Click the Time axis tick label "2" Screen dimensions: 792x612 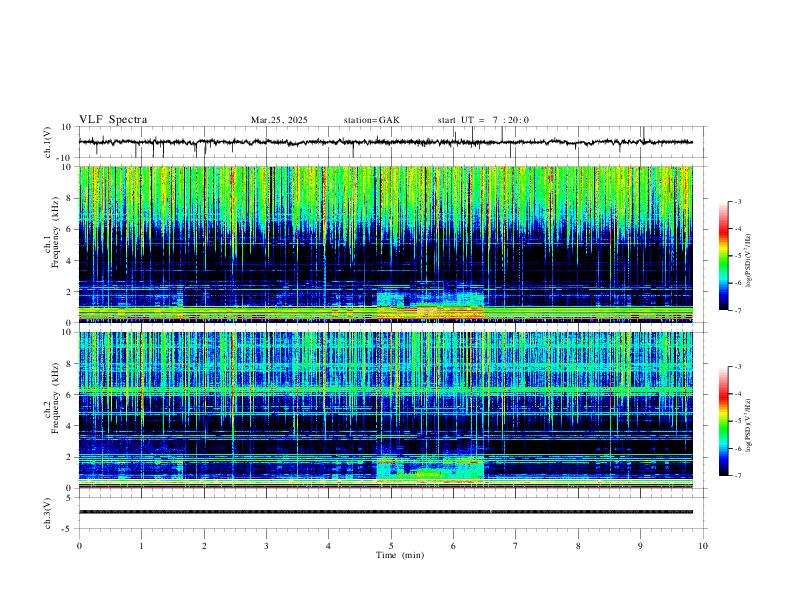tap(204, 546)
